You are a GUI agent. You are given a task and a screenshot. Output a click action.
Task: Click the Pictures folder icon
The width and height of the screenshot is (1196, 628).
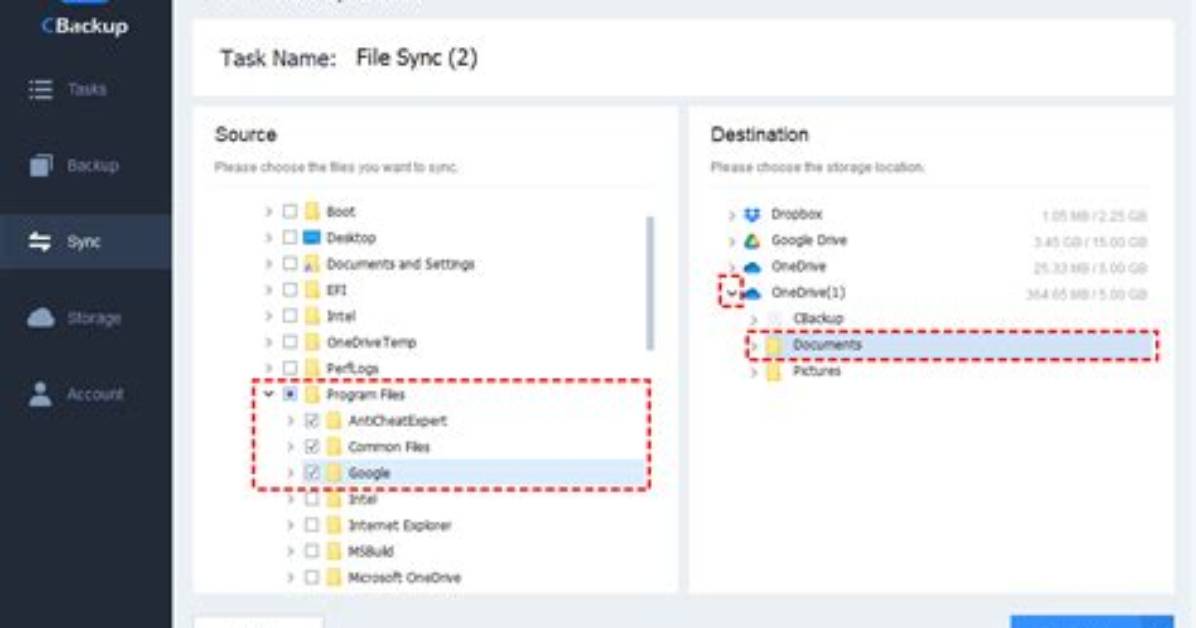coord(773,372)
